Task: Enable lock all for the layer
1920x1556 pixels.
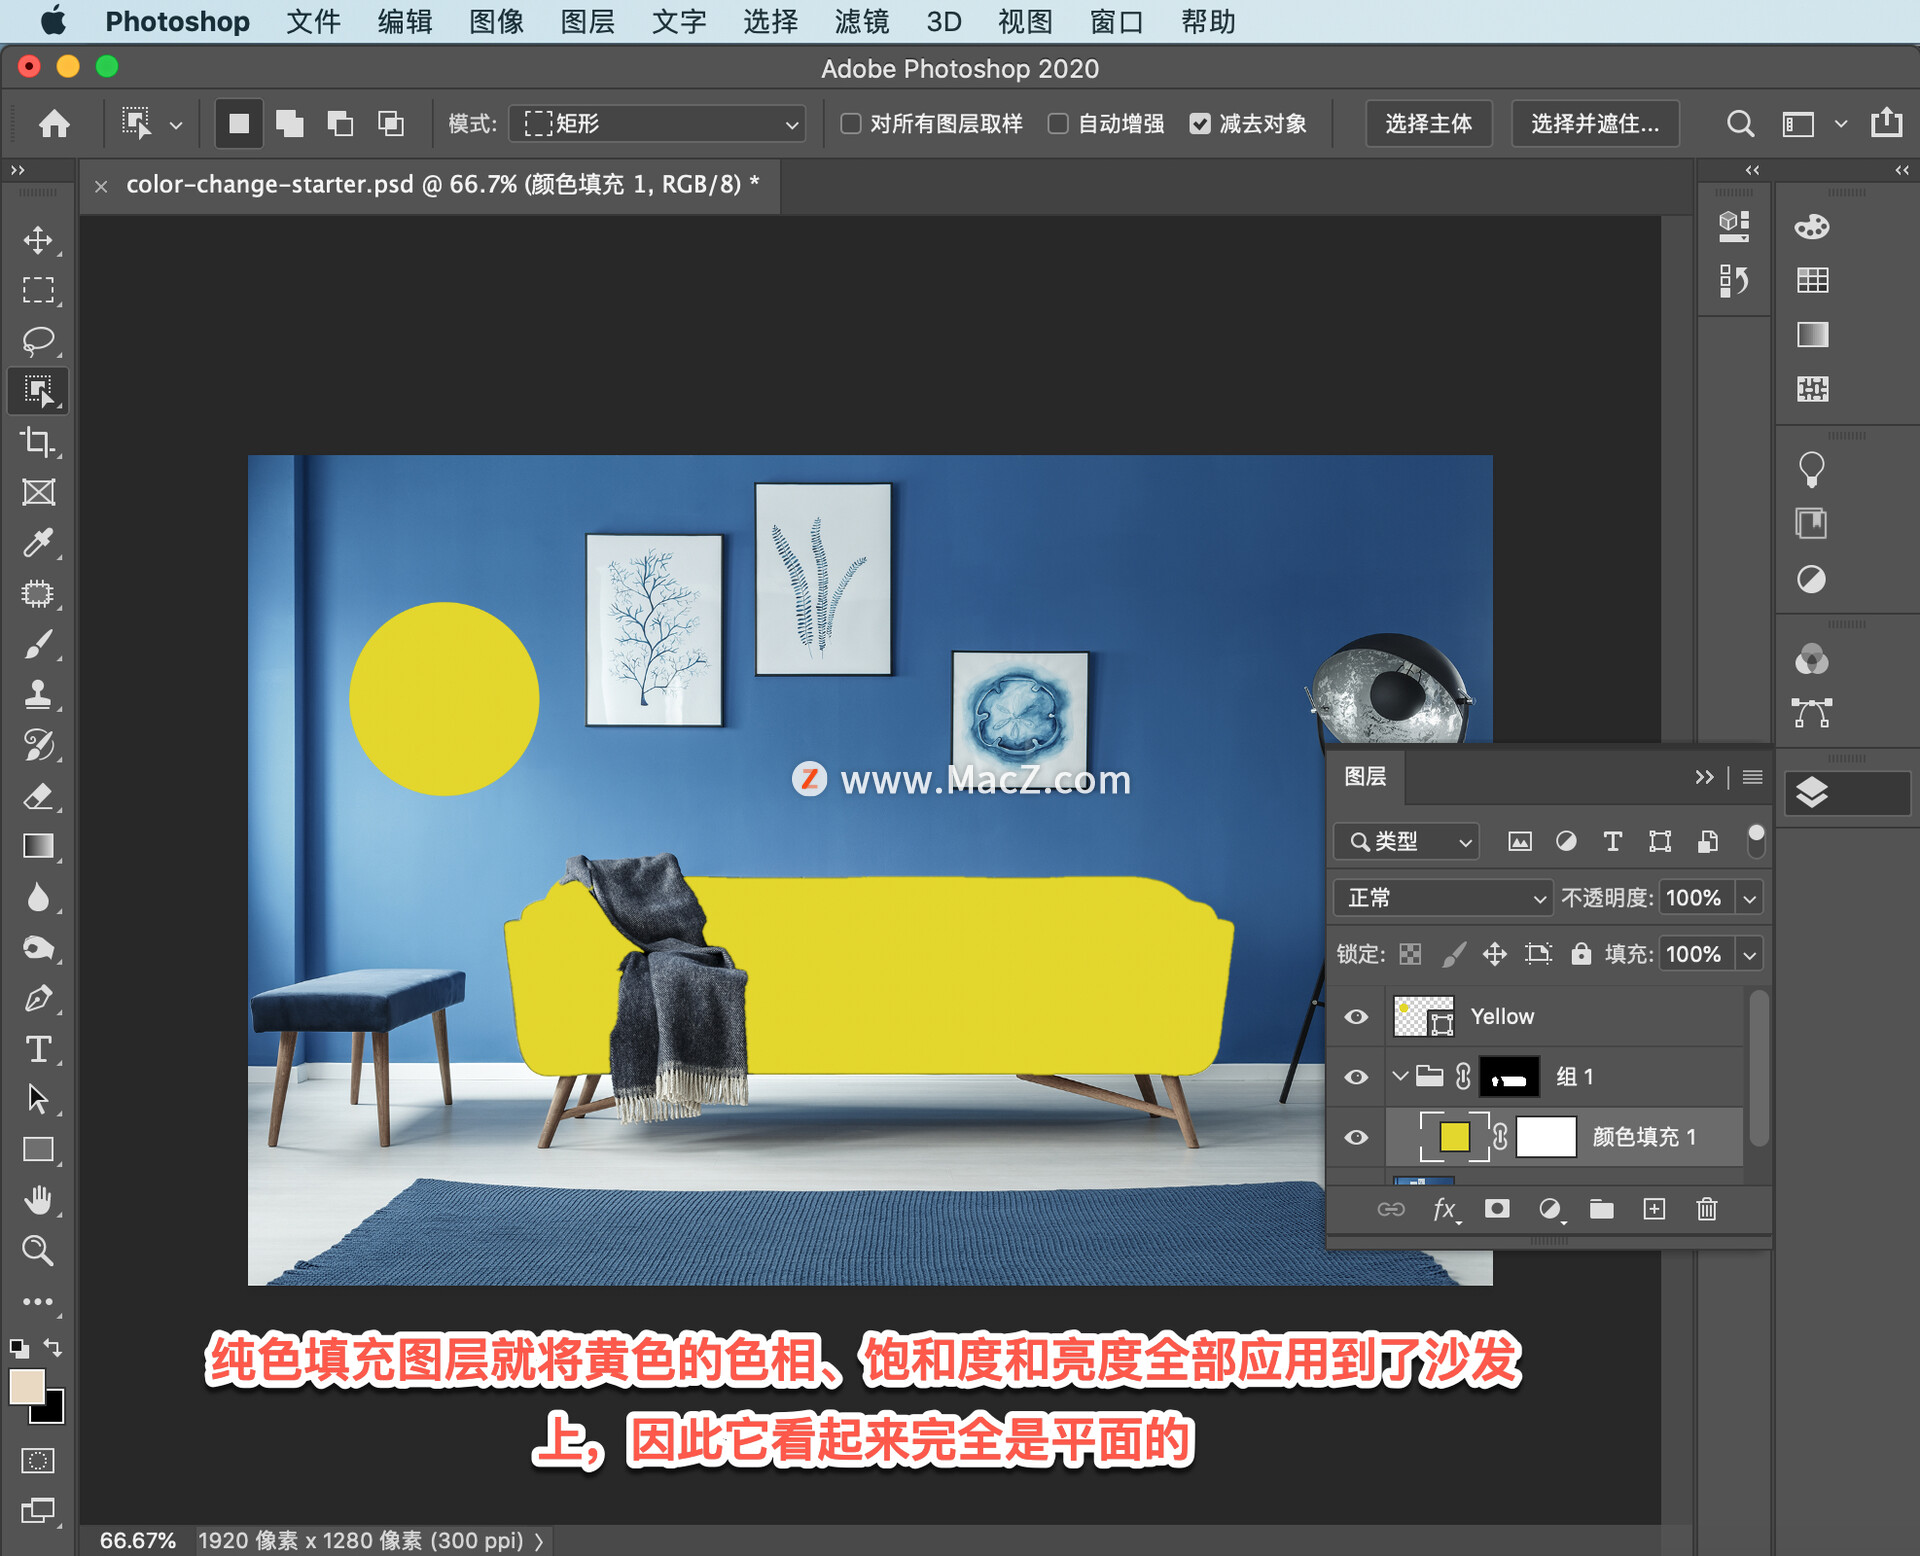Action: (1580, 954)
